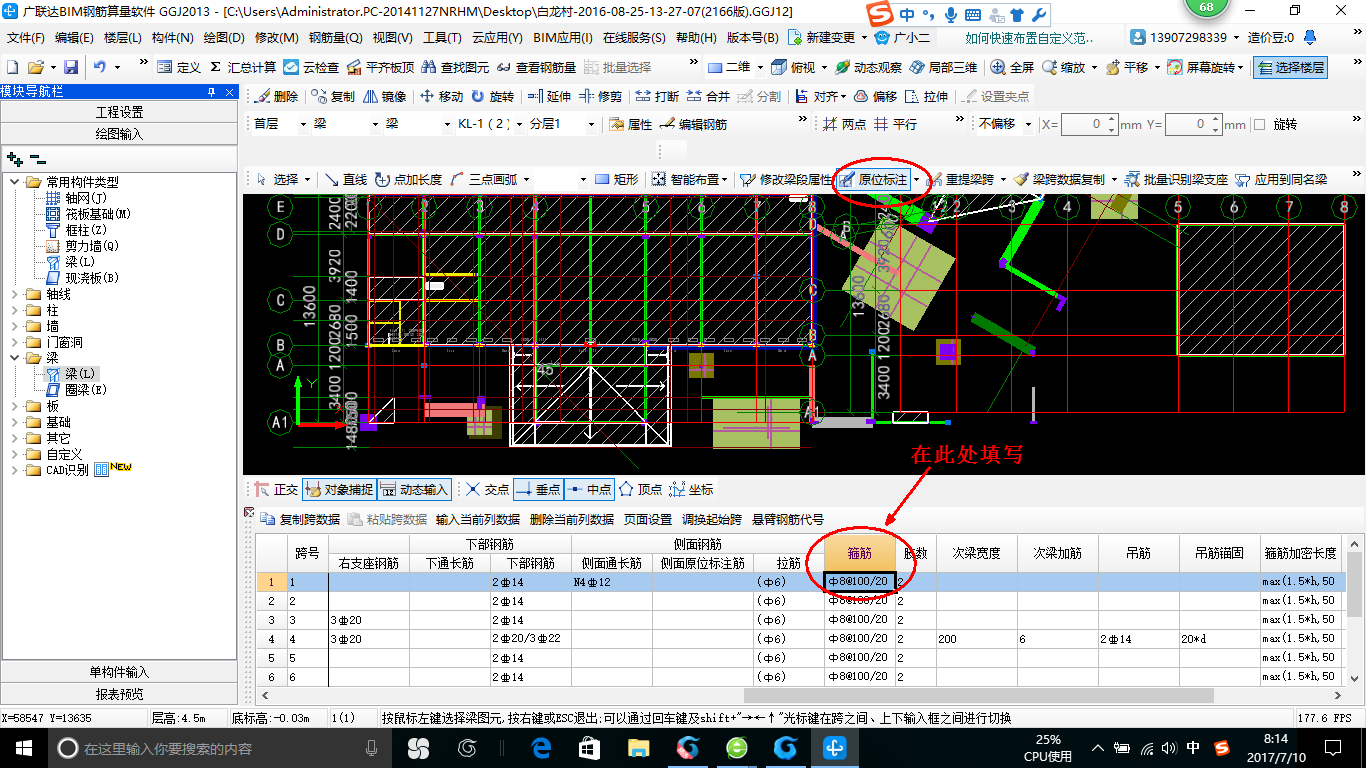The image size is (1366, 768).
Task: Open the 文件(F) menu
Action: coord(26,38)
